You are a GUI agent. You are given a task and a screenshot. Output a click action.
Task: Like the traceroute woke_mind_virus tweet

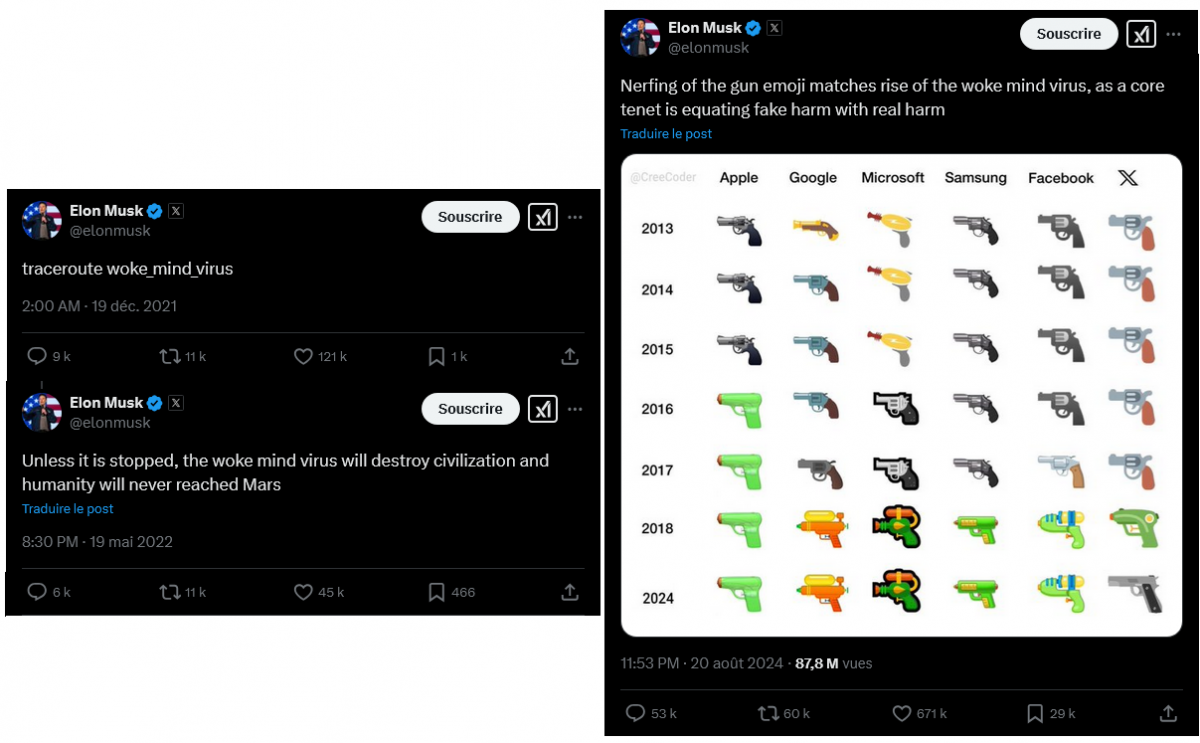(303, 356)
